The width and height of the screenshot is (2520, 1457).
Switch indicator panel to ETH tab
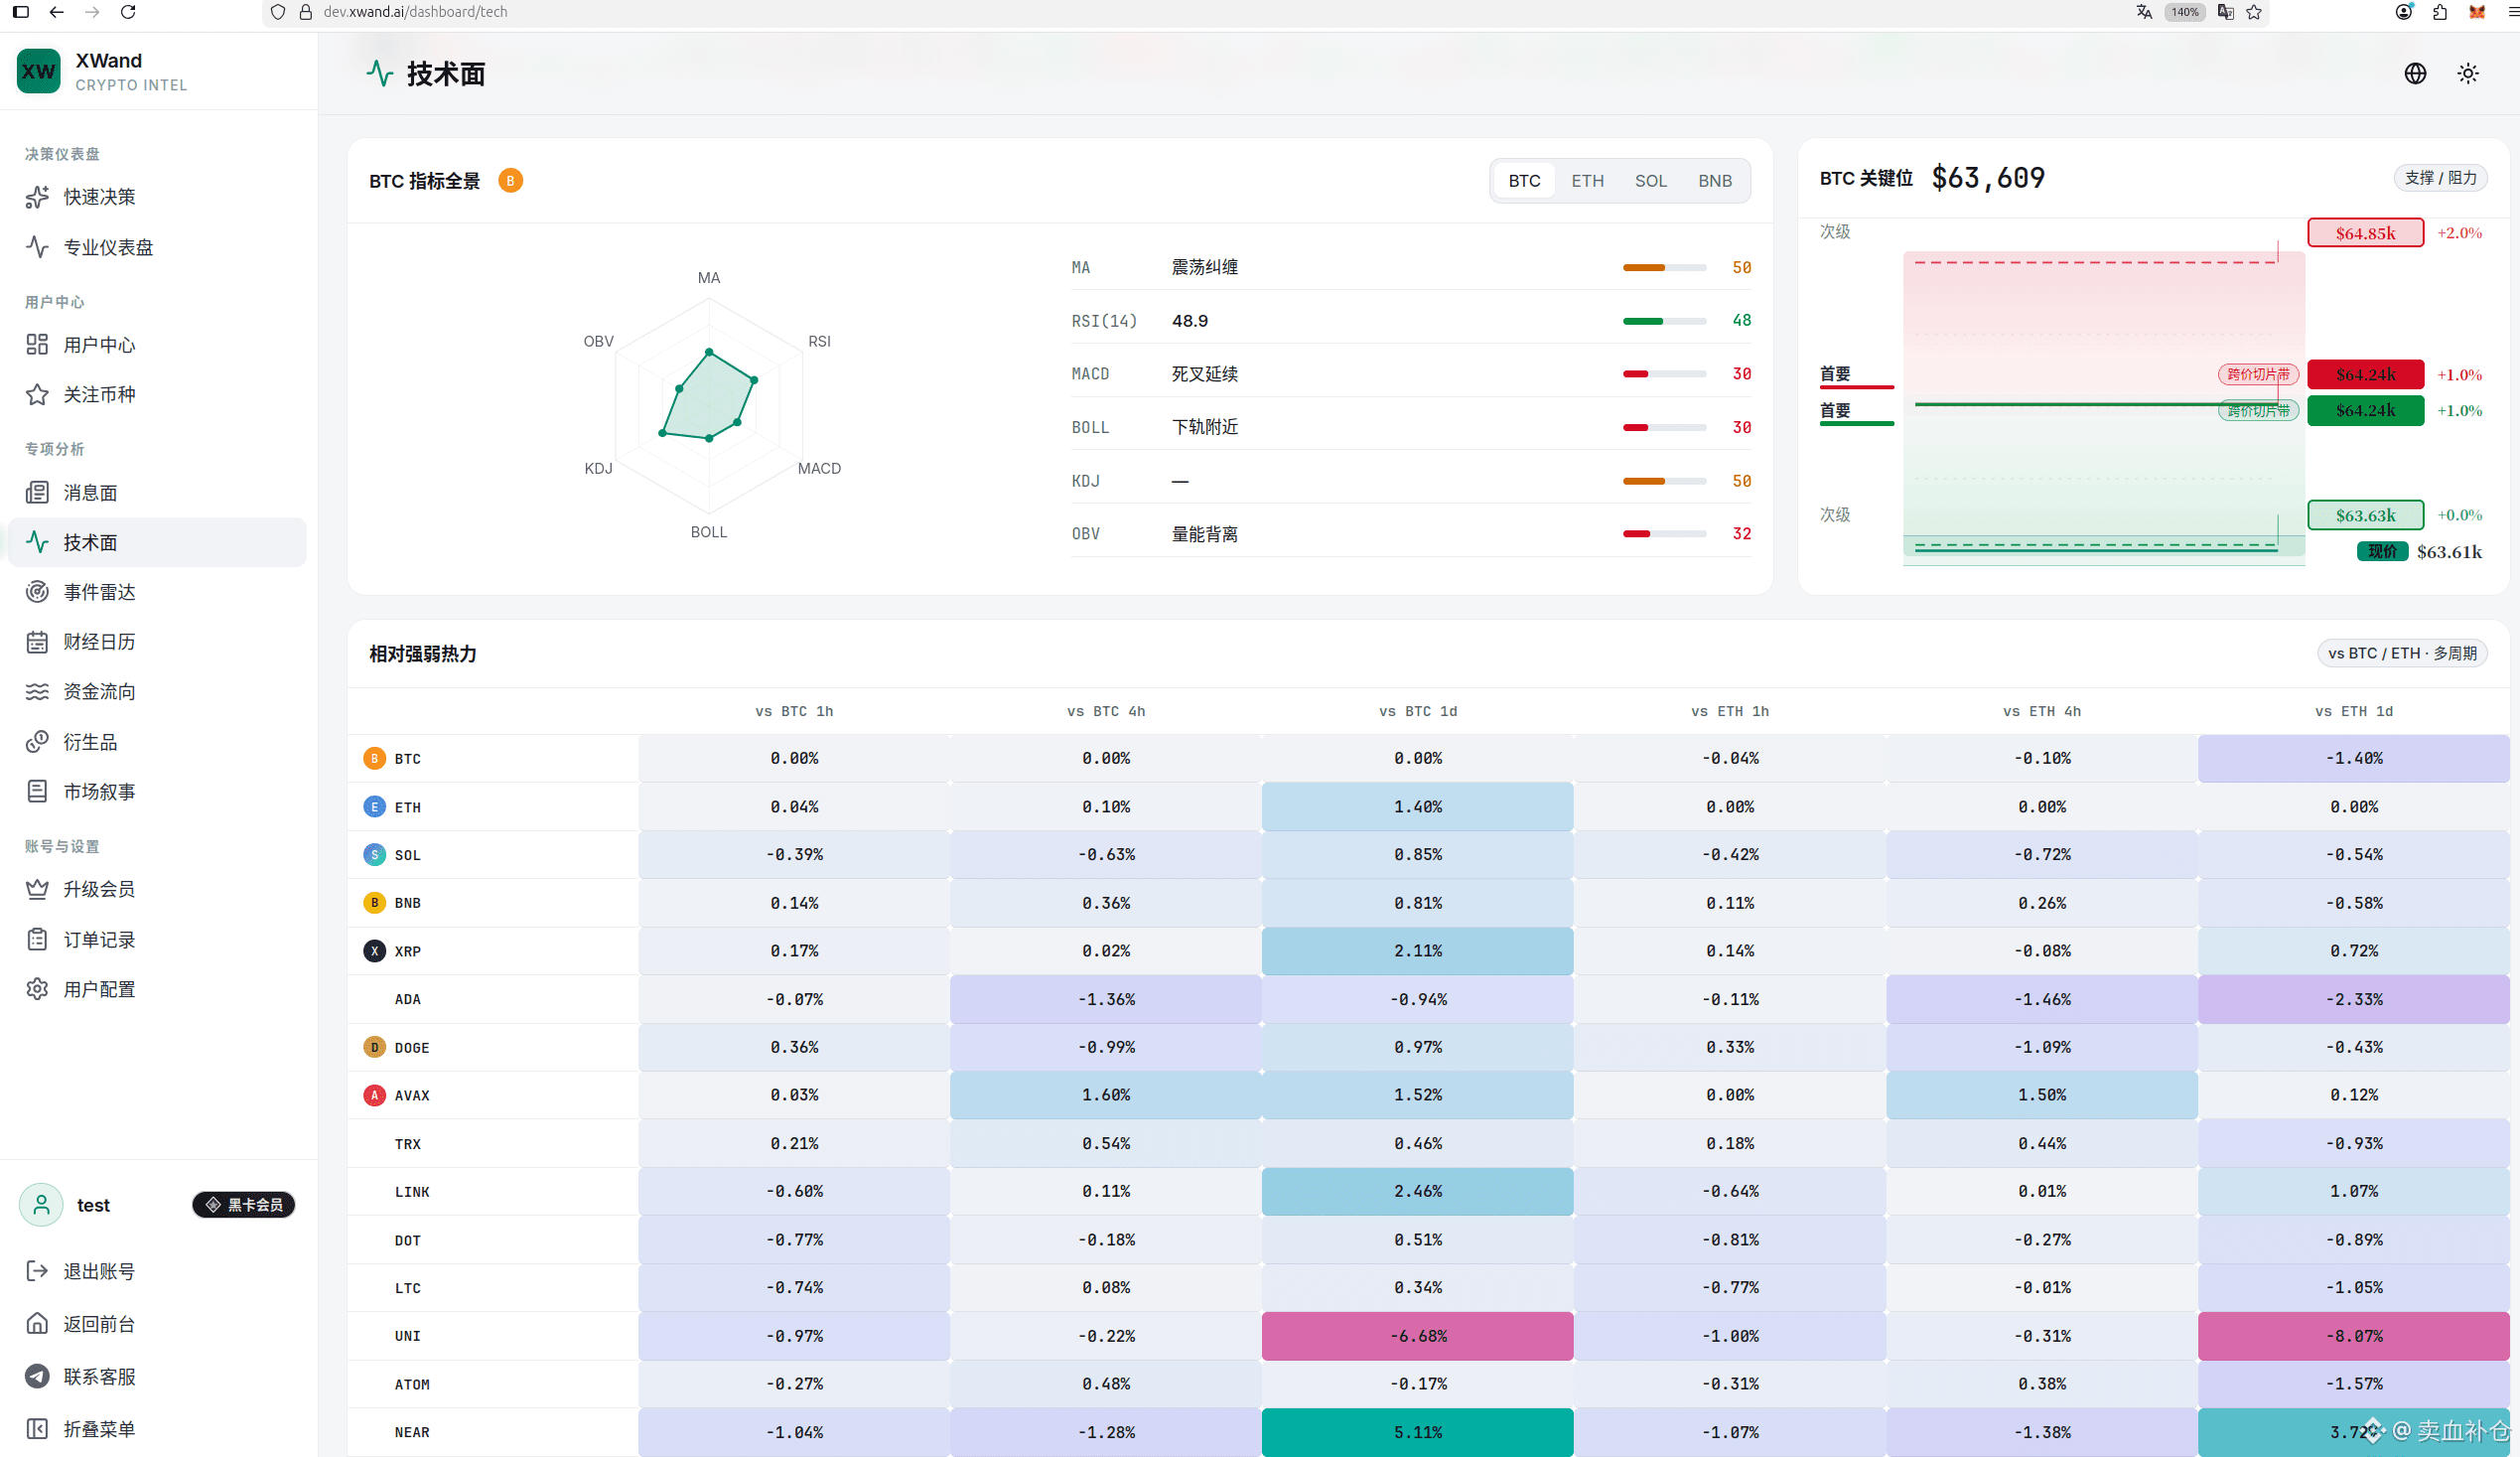[1587, 181]
